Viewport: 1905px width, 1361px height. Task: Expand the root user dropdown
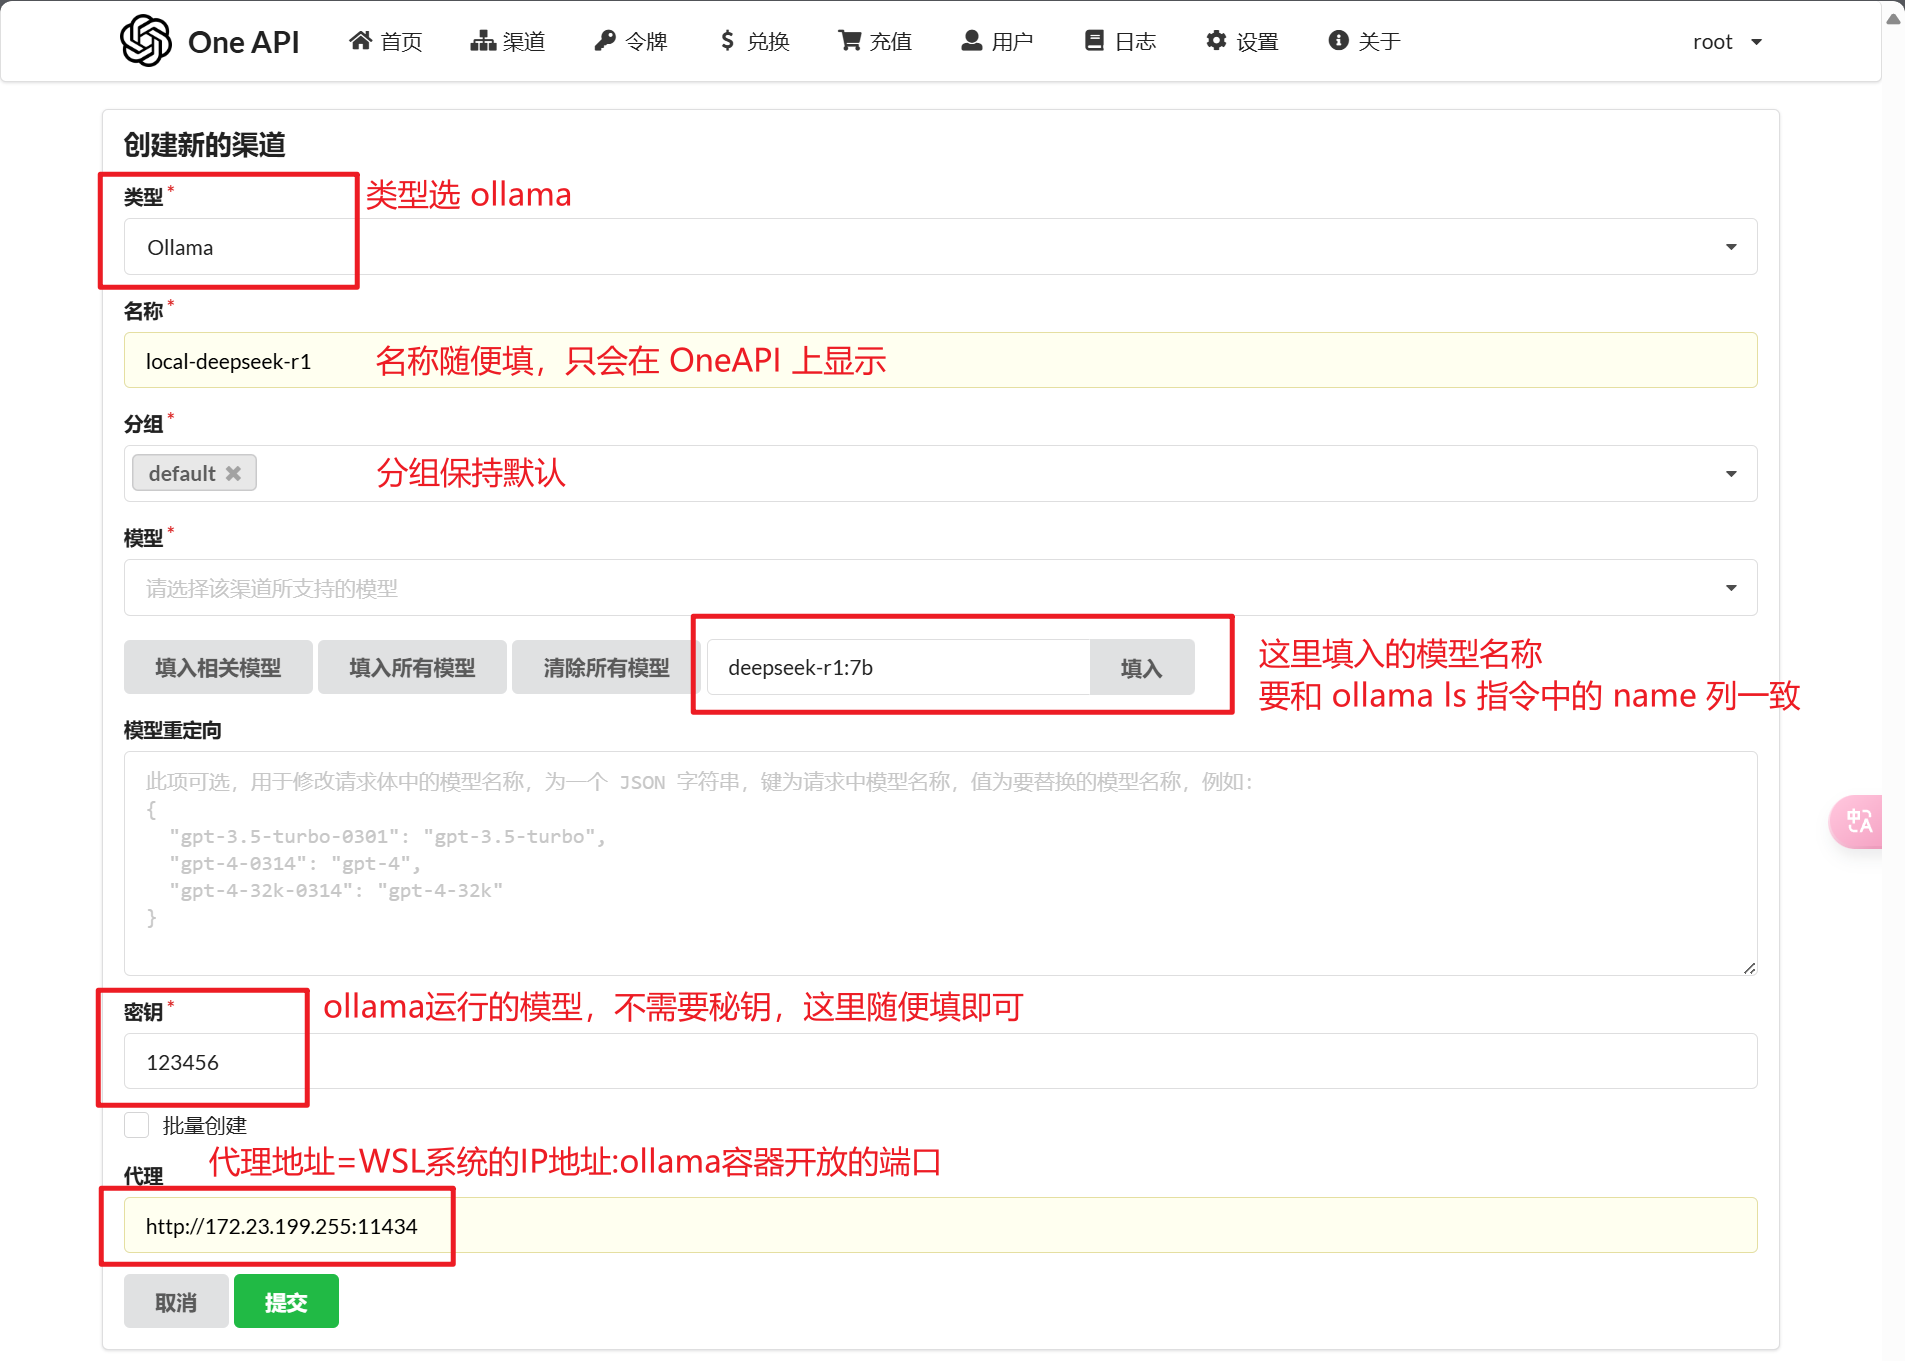1727,42
